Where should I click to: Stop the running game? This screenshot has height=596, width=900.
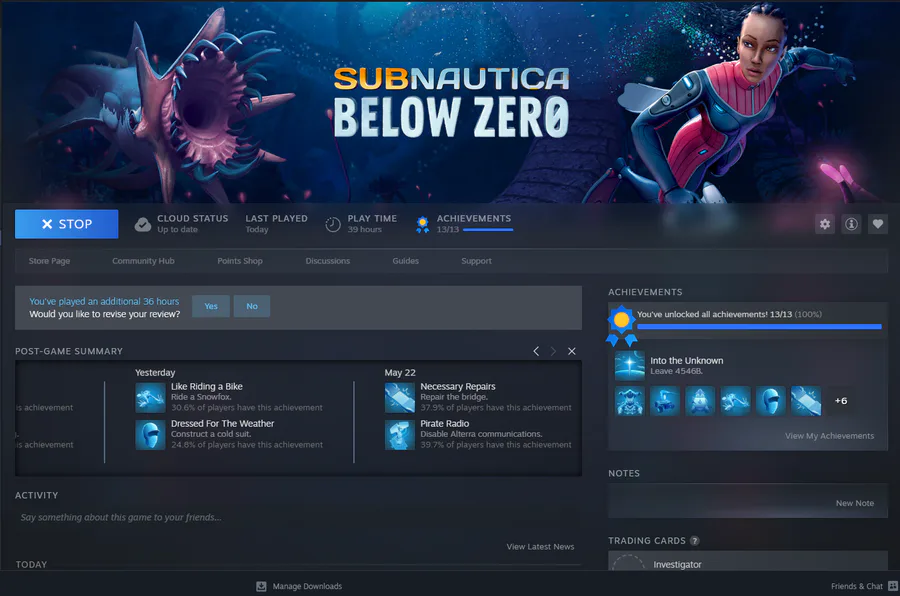[67, 224]
